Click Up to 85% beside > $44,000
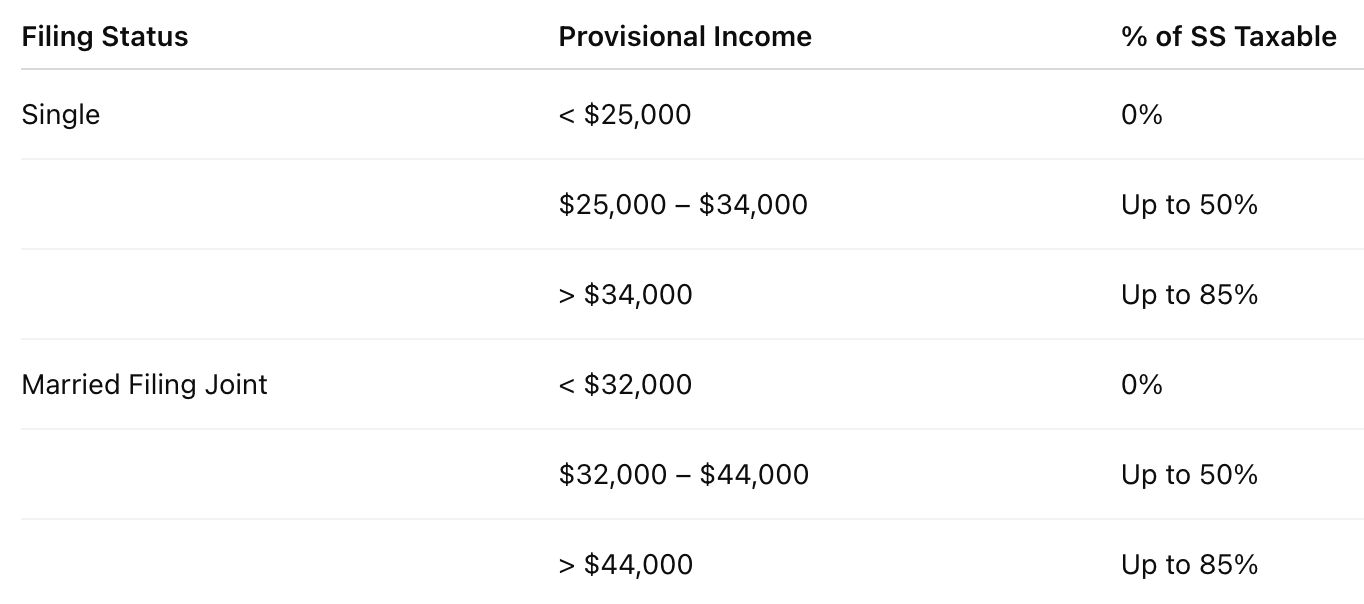The width and height of the screenshot is (1364, 604). [x=1189, y=565]
